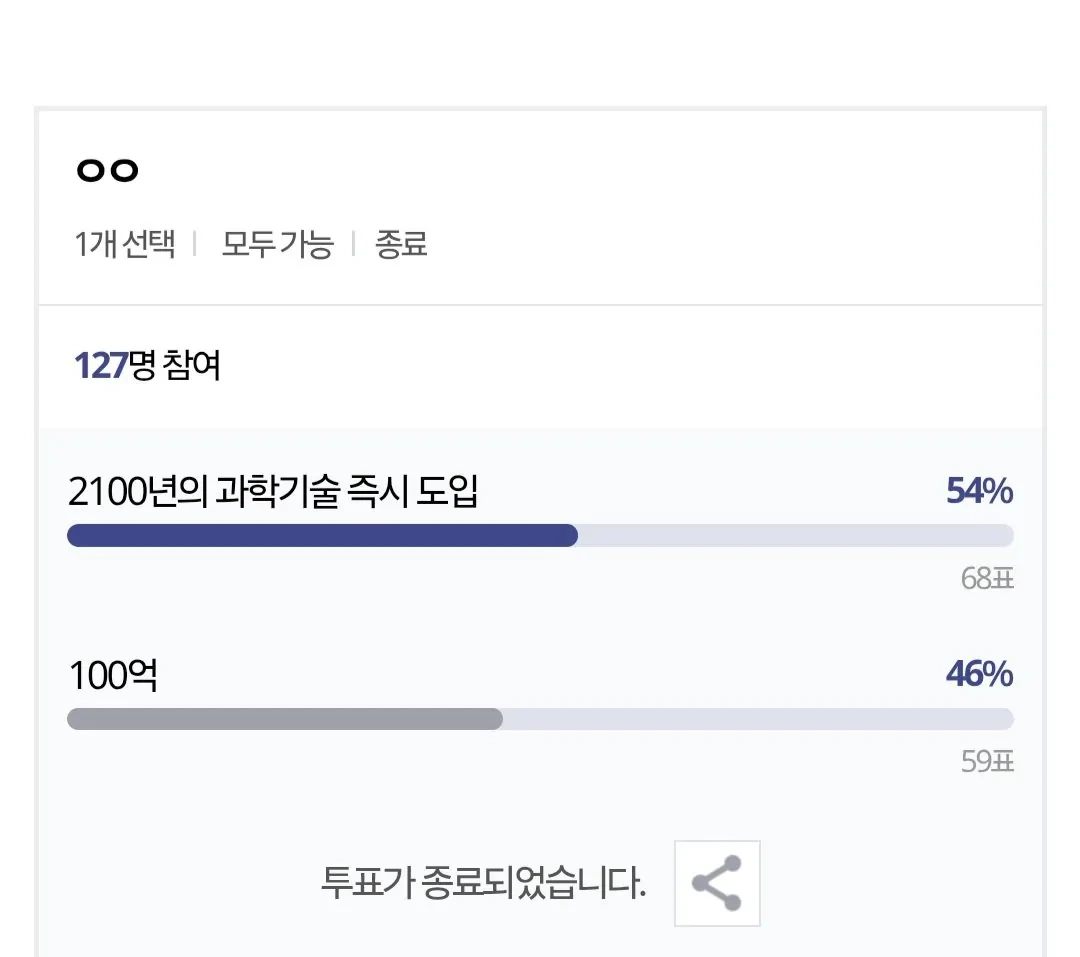Click the blue progress bar for the first option

(320, 536)
